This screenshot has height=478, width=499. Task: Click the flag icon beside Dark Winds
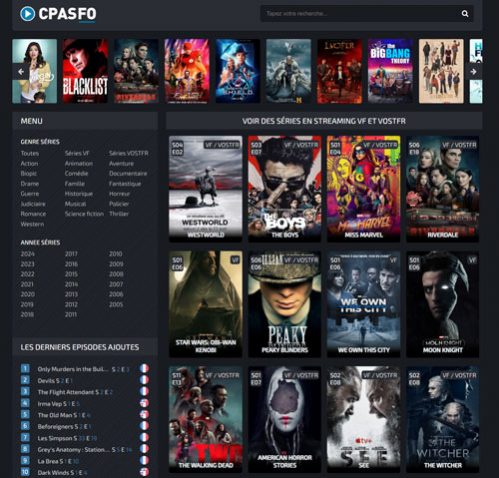click(x=144, y=472)
